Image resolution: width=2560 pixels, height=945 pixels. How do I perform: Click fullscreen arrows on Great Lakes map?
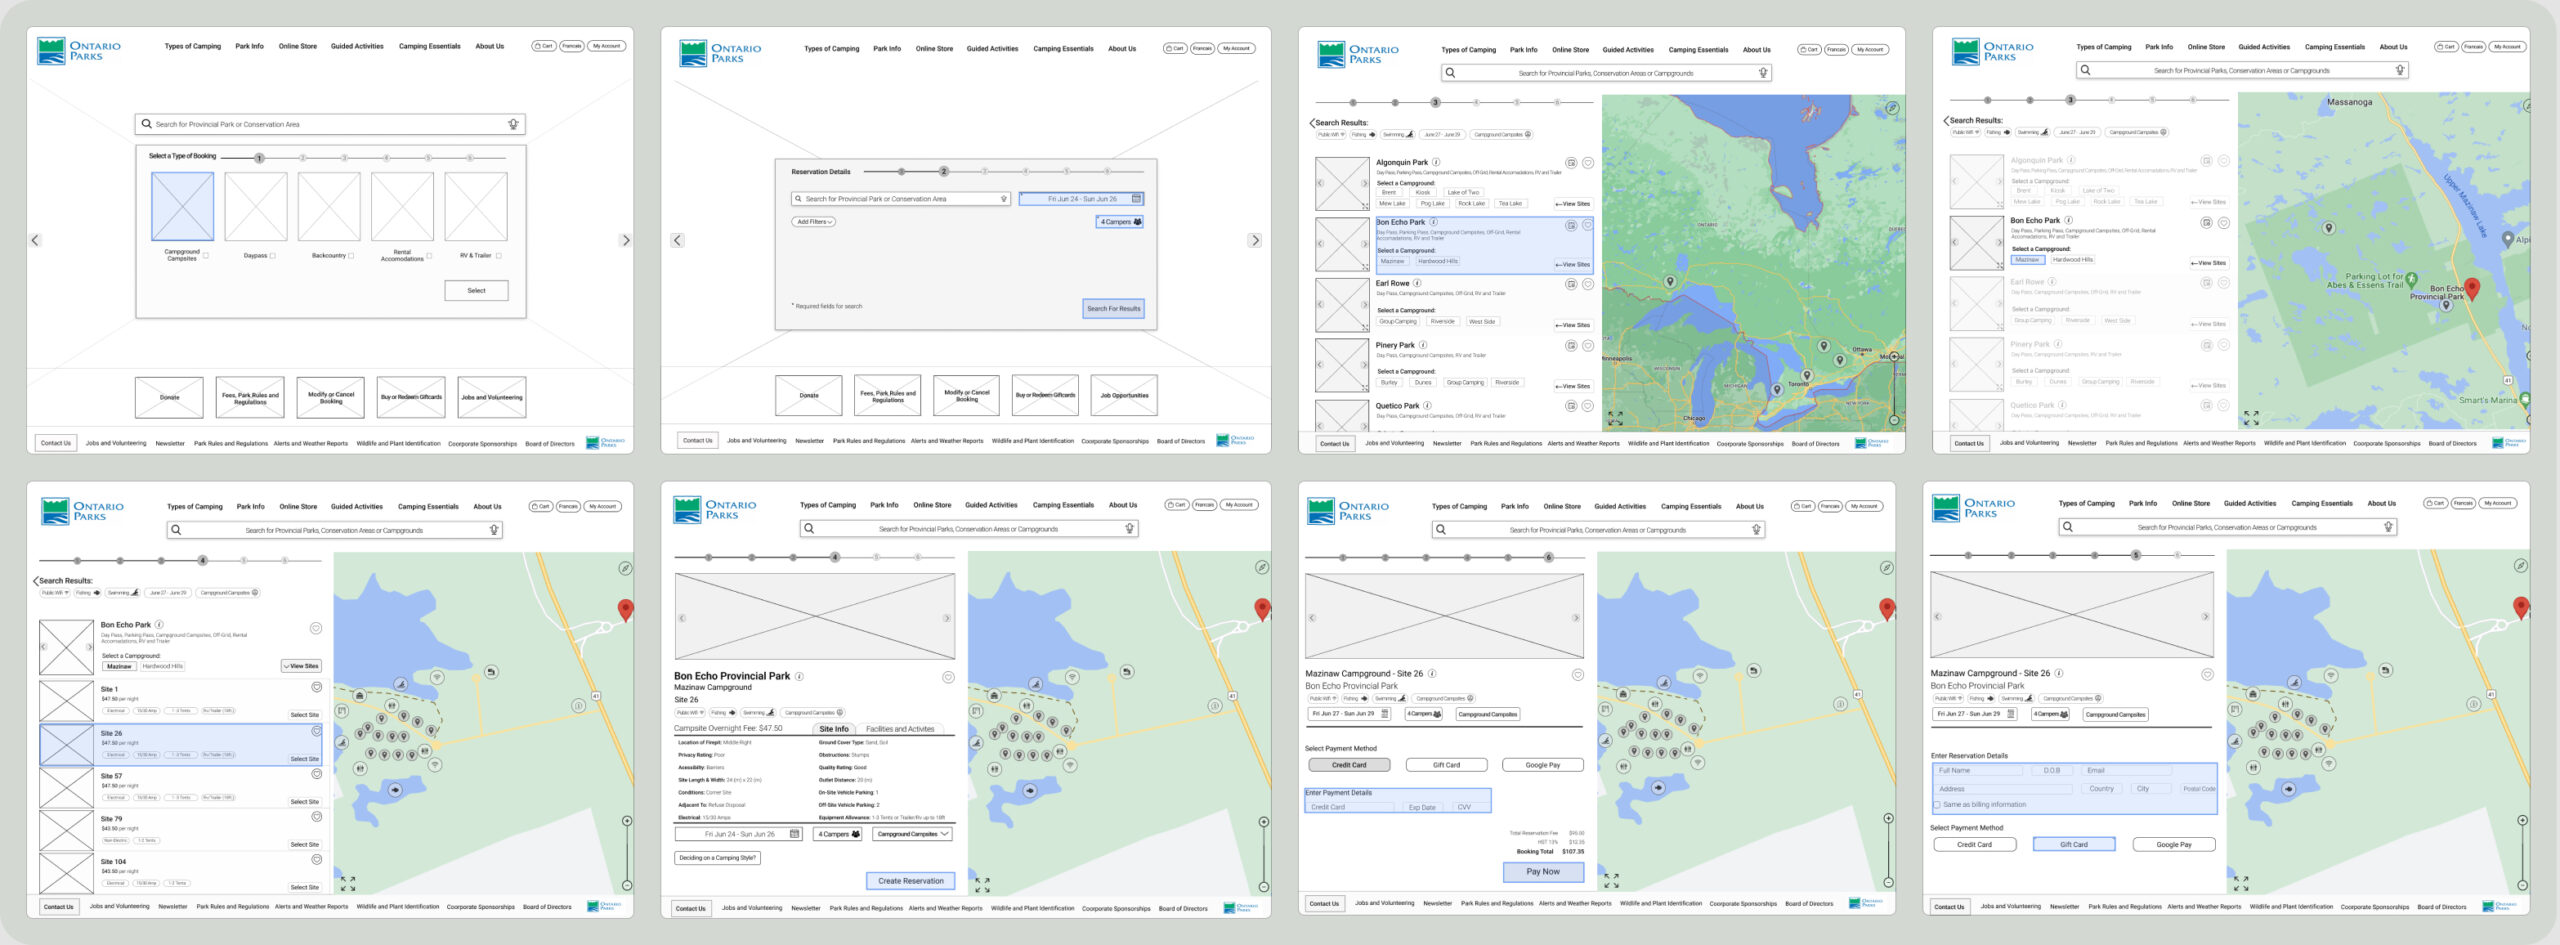pyautogui.click(x=1615, y=418)
